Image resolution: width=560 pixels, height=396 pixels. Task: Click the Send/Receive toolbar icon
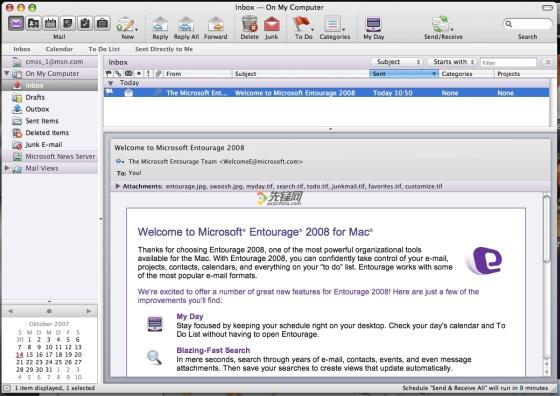coord(440,24)
